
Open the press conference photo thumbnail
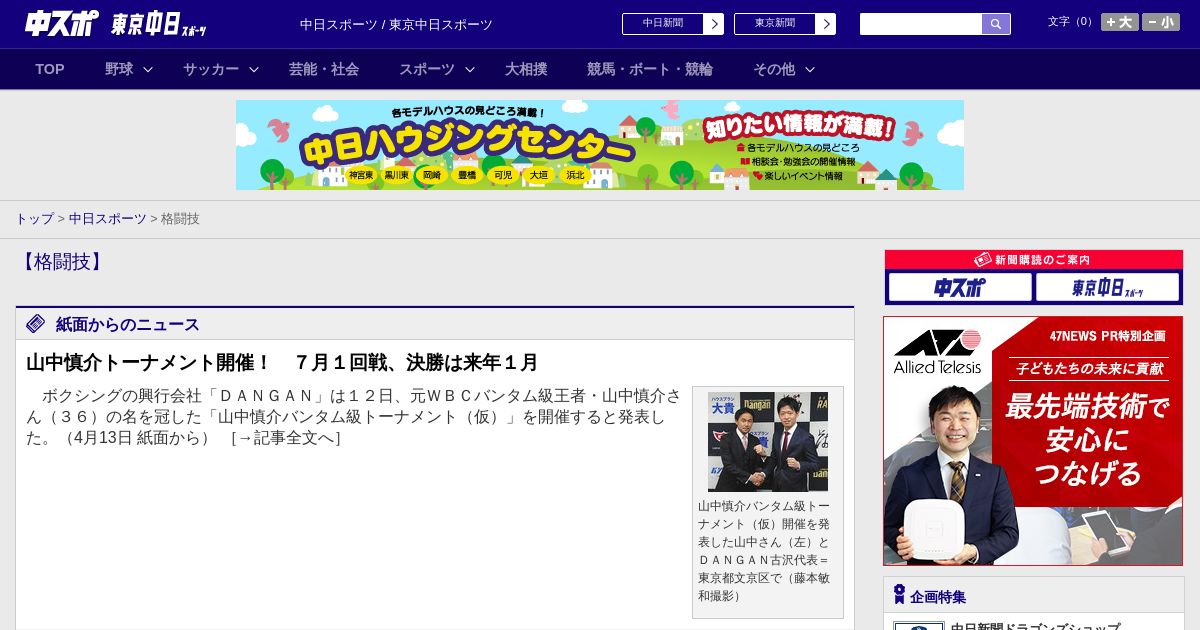pyautogui.click(x=768, y=441)
